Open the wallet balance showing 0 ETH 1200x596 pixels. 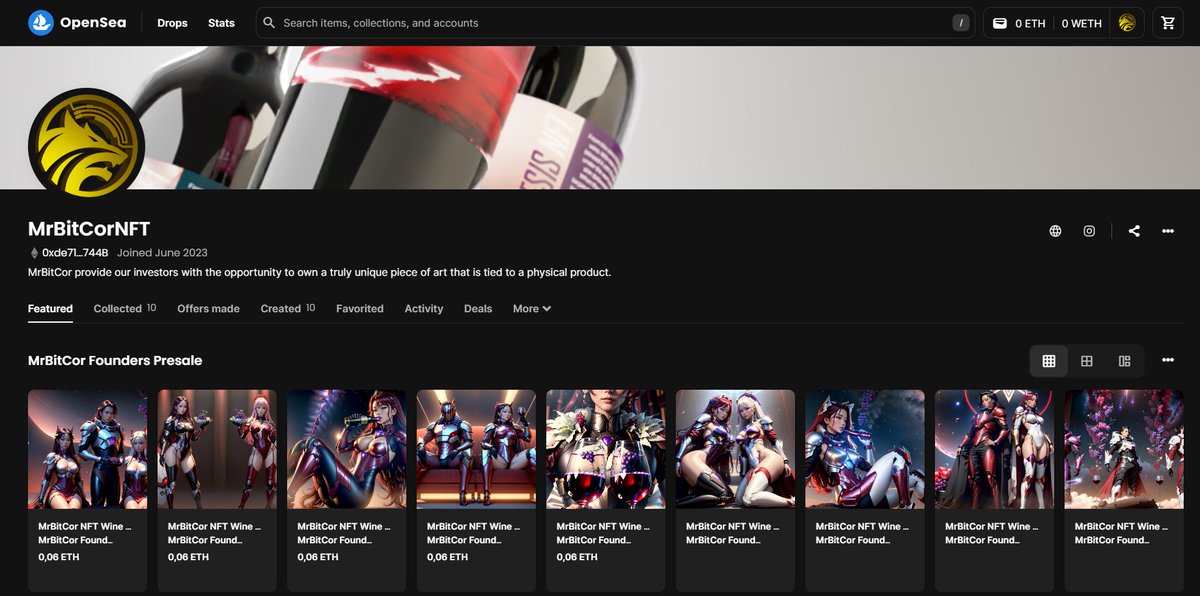tap(1019, 23)
